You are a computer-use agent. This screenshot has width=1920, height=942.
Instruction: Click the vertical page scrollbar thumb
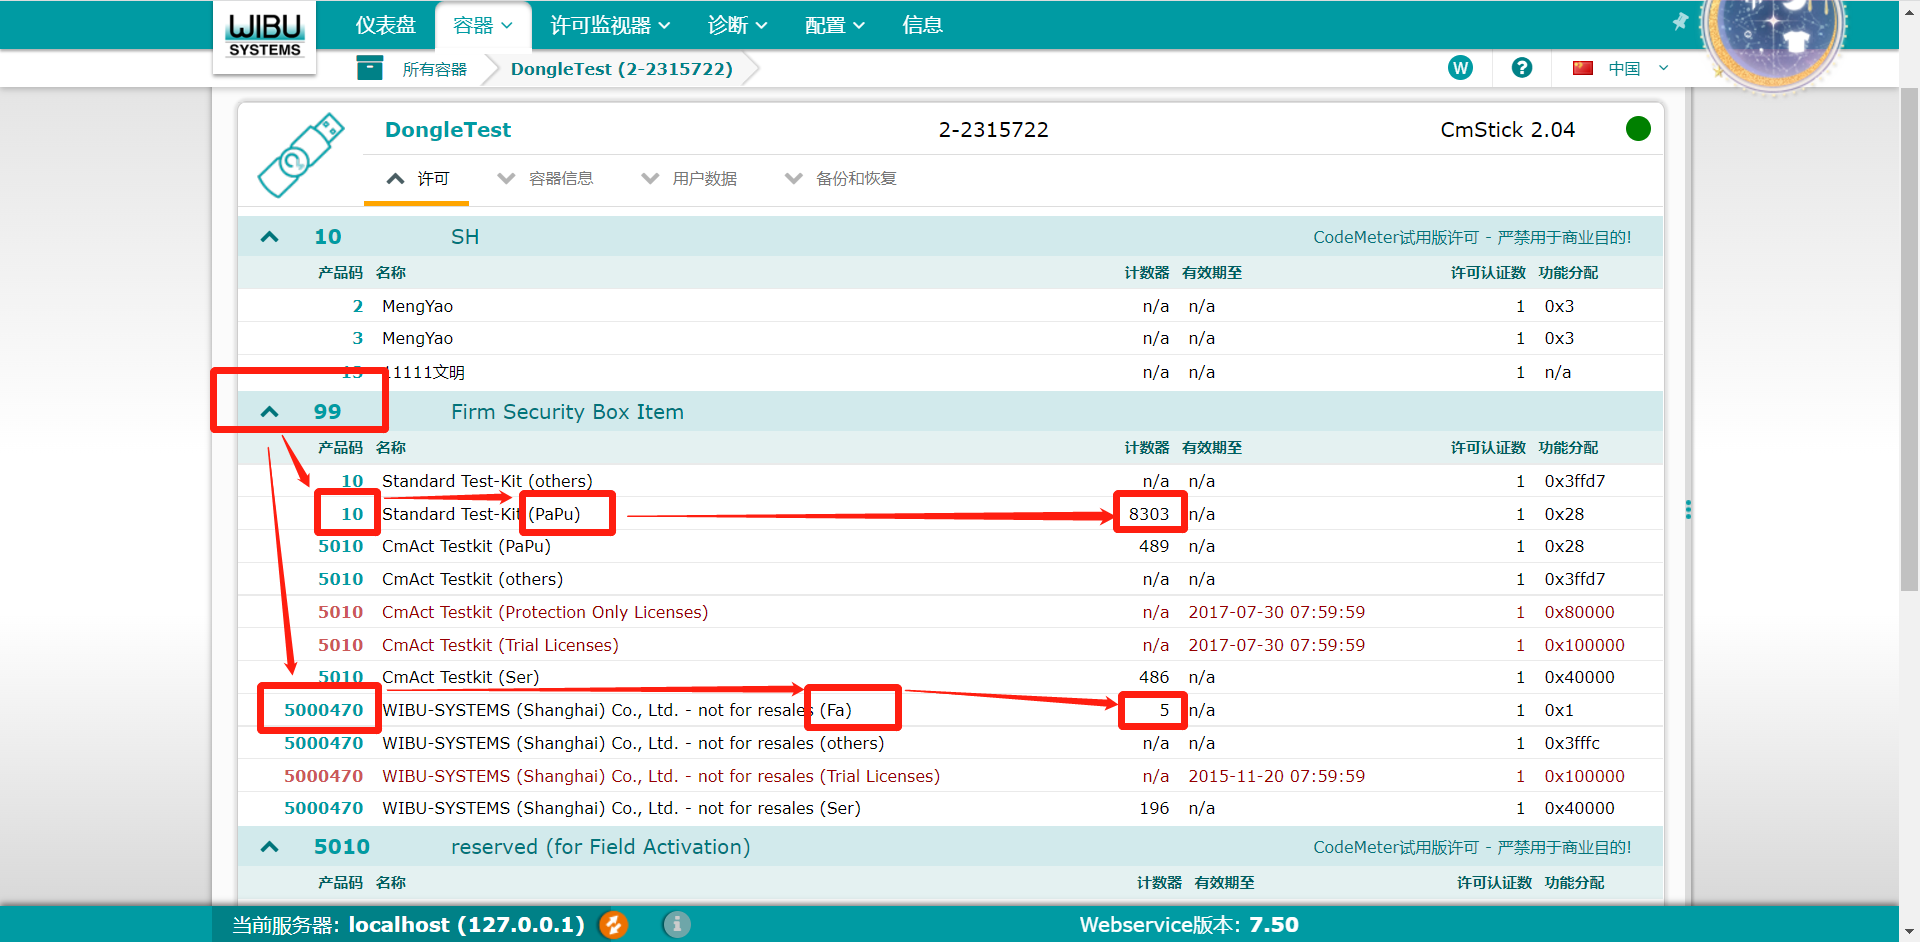(1909, 340)
